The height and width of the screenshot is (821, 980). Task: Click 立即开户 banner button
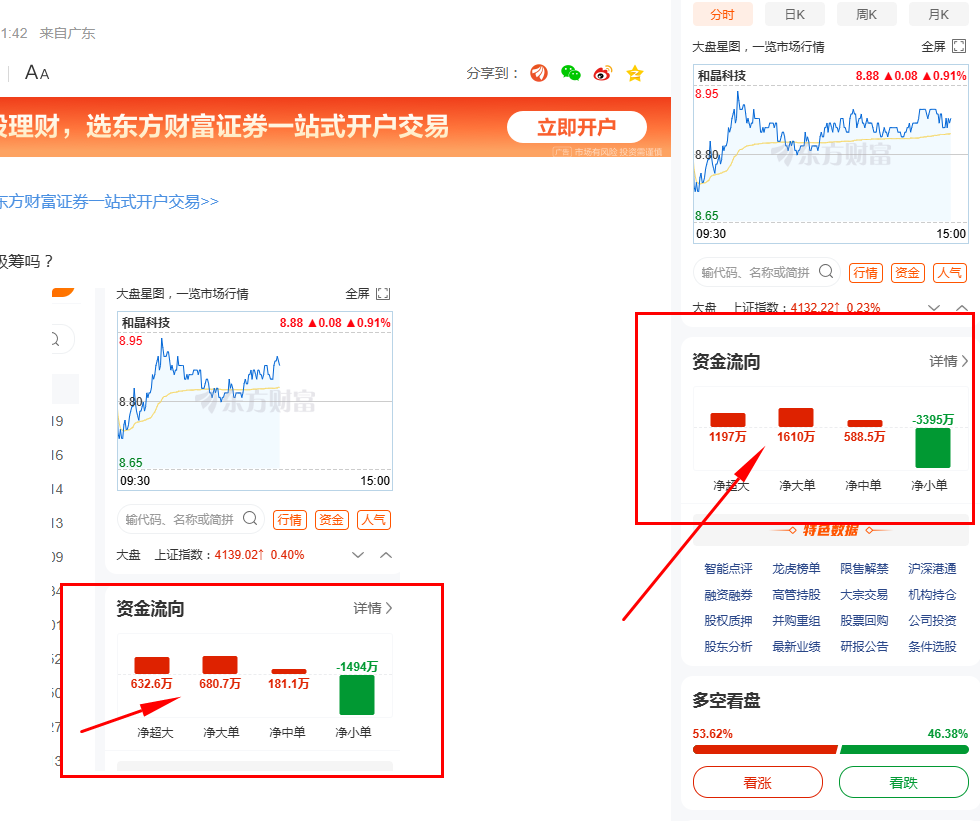point(576,127)
